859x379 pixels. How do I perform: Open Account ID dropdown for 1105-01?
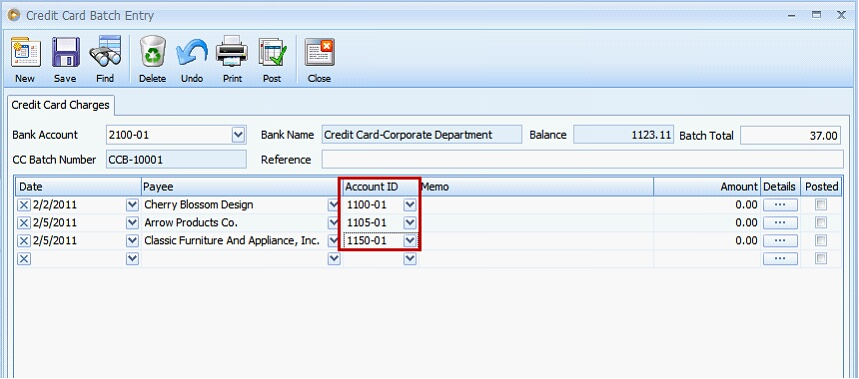click(410, 223)
